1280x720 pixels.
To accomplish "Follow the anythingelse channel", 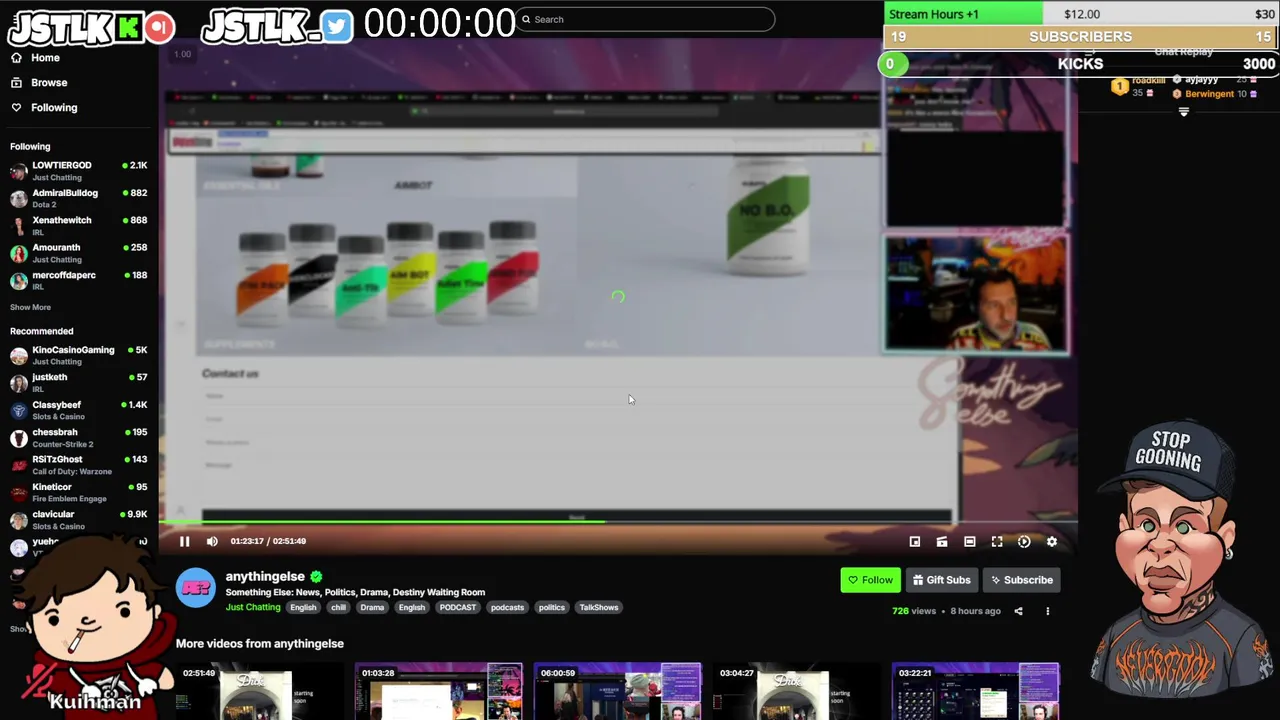I will 870,580.
